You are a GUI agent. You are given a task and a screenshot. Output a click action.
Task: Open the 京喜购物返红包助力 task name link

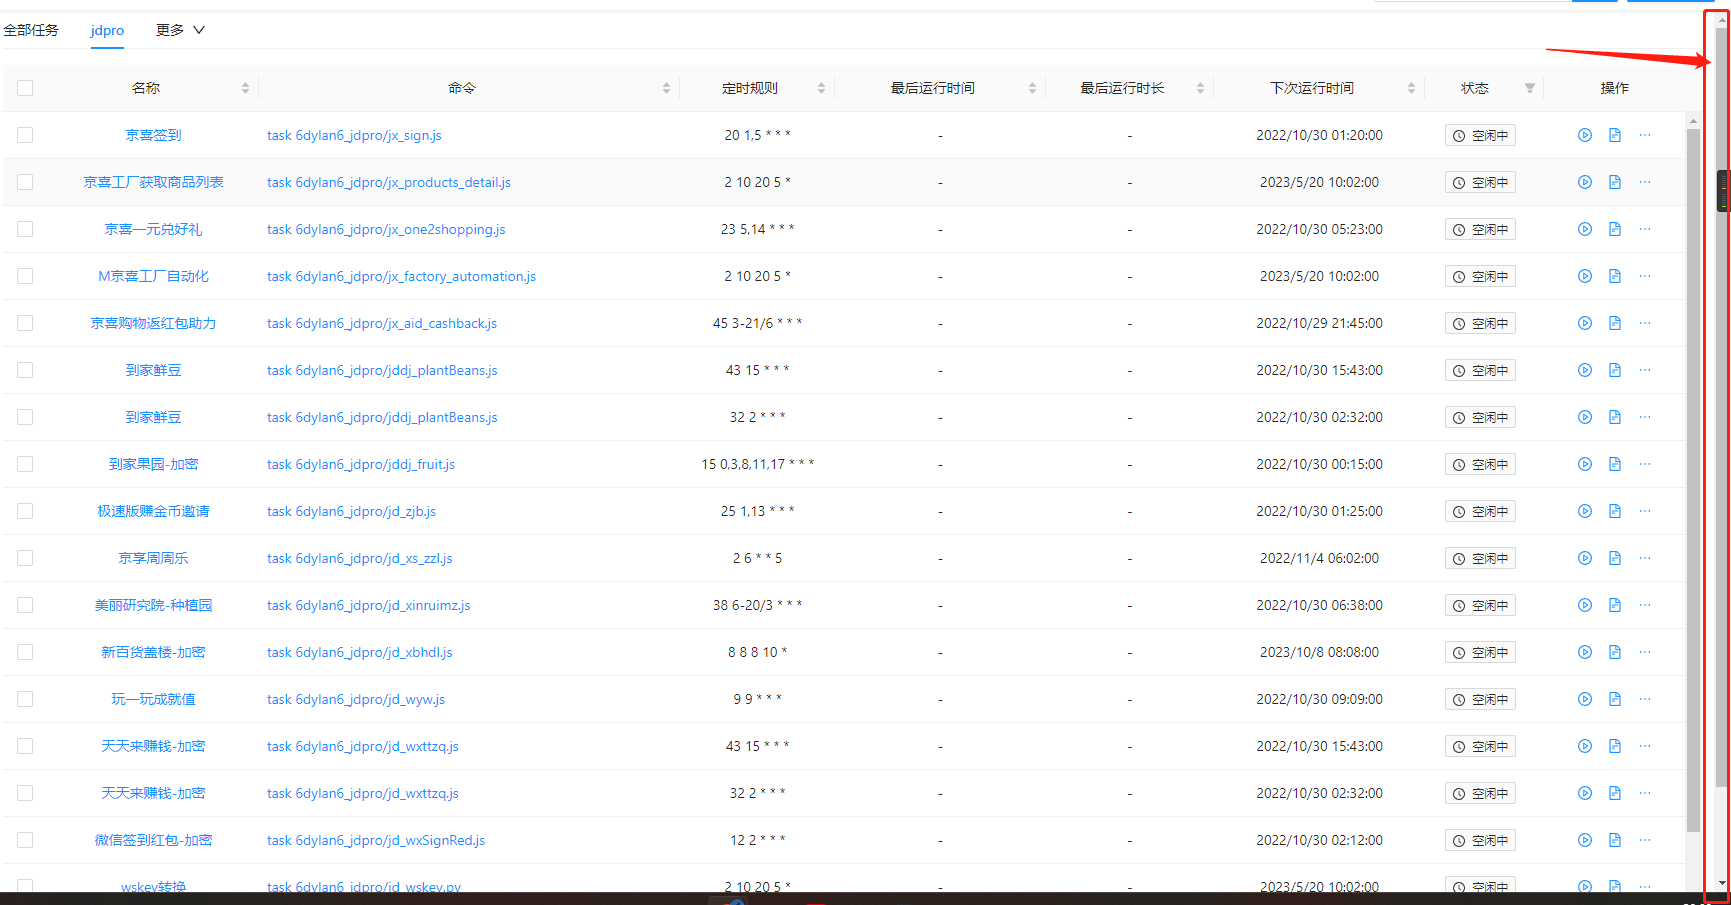(x=153, y=323)
